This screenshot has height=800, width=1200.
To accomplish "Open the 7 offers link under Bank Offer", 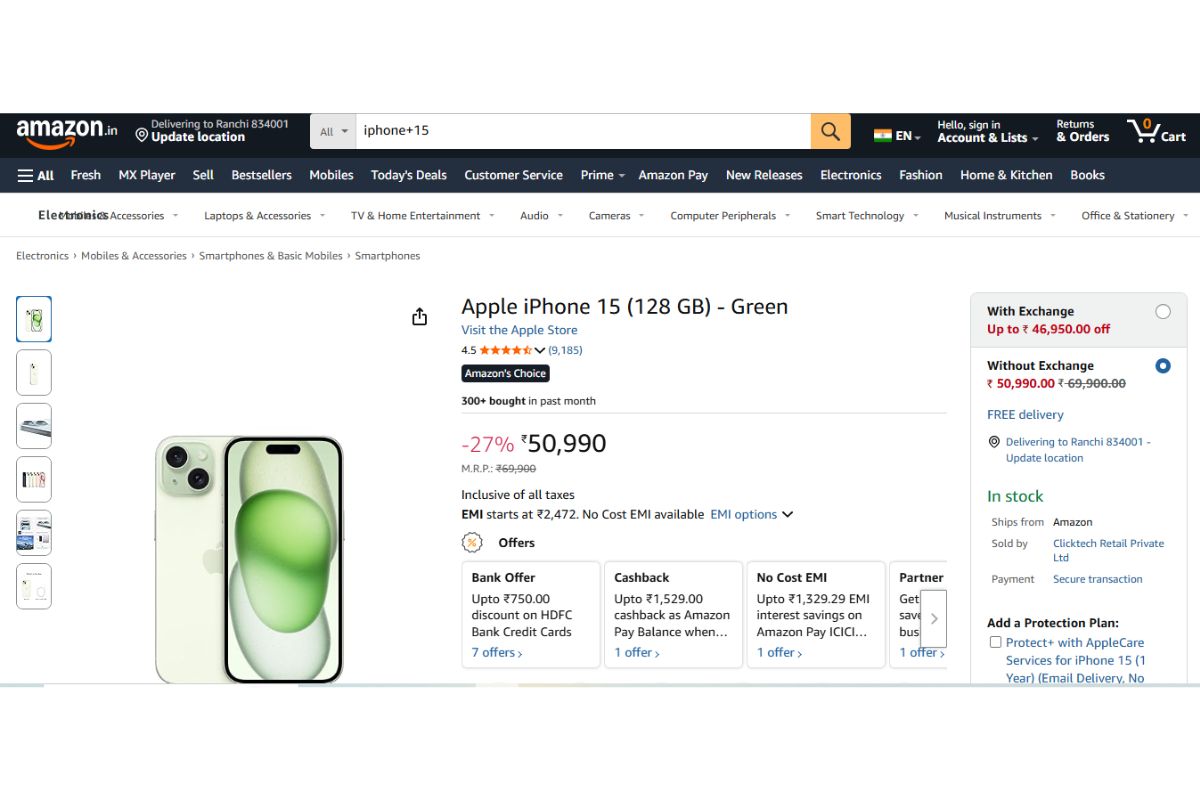I will pos(494,652).
